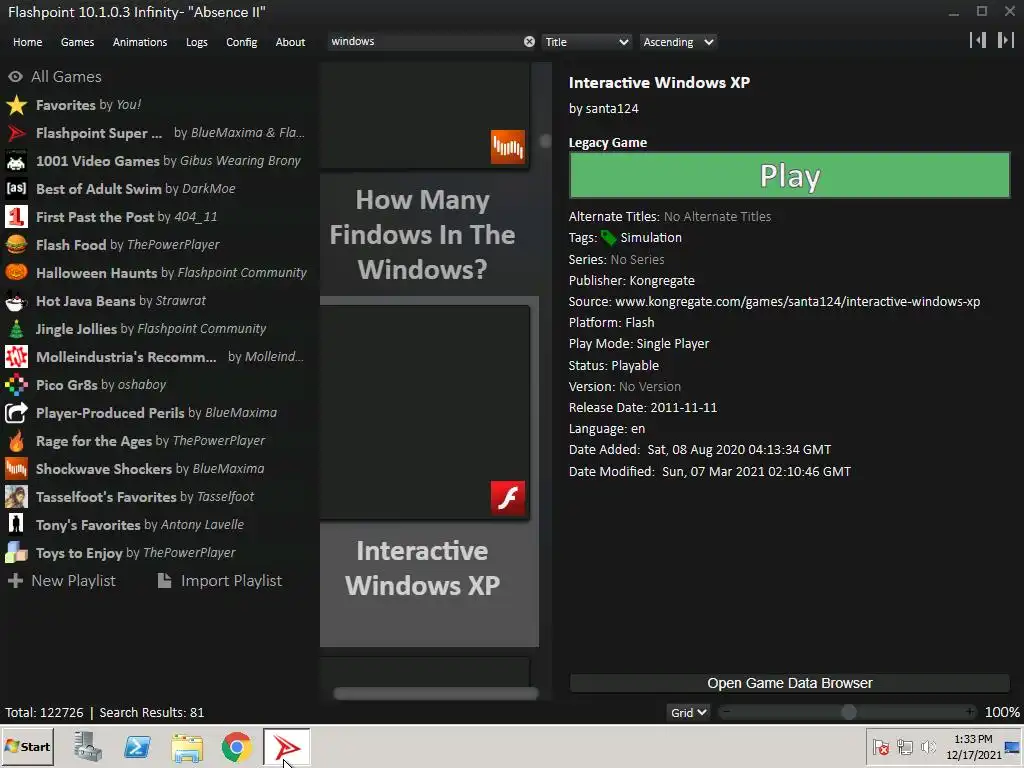Open the Shockwave Shockers playlist icon
This screenshot has width=1024, height=768.
[x=16, y=469]
